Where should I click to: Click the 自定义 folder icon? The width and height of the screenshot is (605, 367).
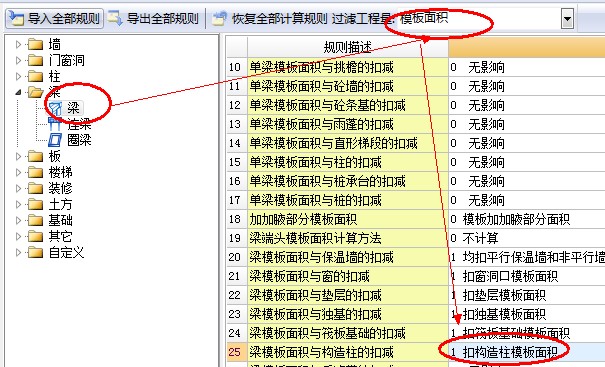35,252
